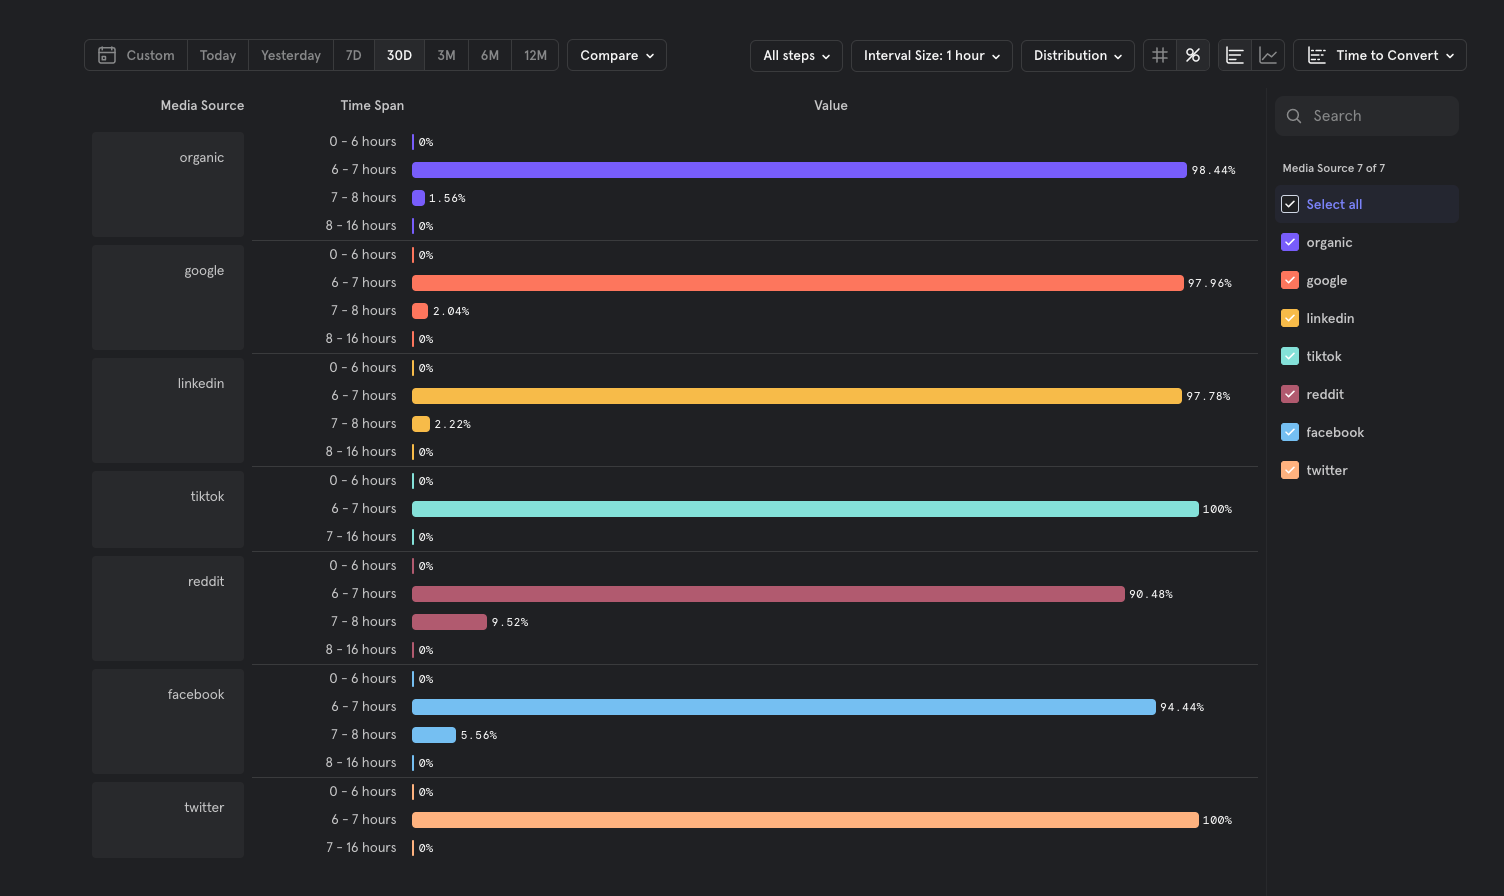Click the reddit 6 - 7 hours bar

click(x=768, y=594)
